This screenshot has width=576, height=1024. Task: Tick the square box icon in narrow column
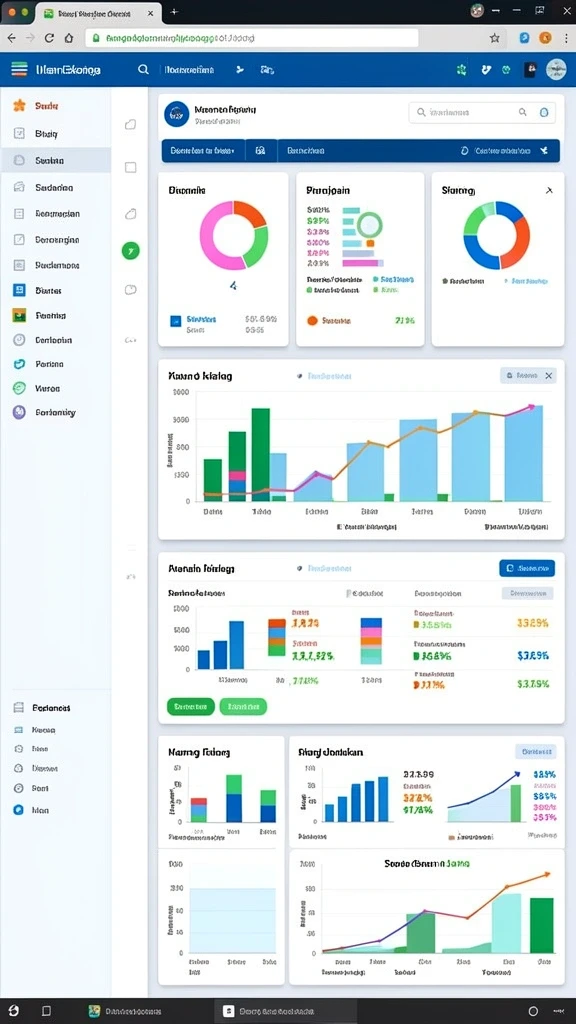pos(131,168)
